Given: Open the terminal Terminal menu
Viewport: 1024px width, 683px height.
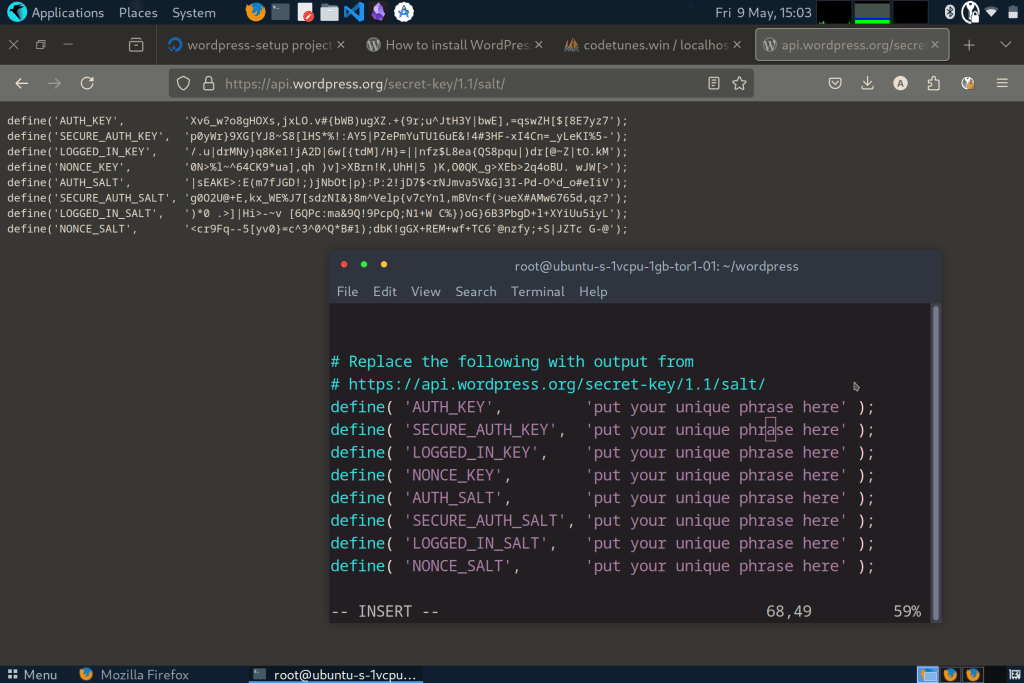Looking at the screenshot, I should click(537, 291).
